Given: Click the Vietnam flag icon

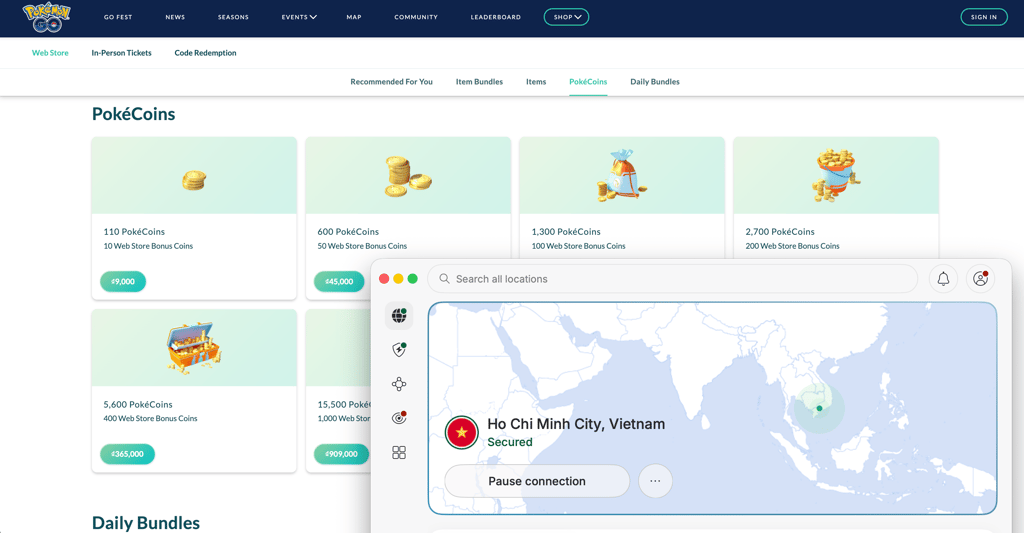Looking at the screenshot, I should click(462, 432).
